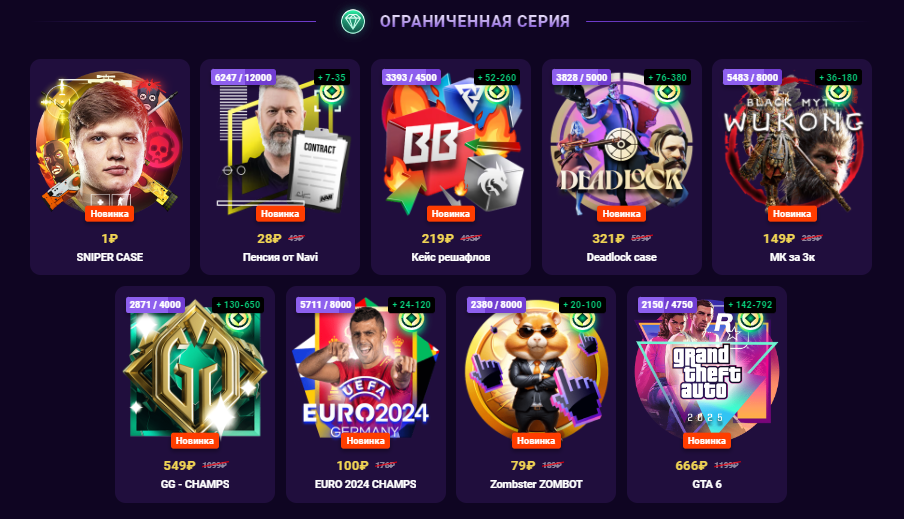The height and width of the screenshot is (519, 904).
Task: Click the 2150 / 4750 stock counter
Action: (667, 304)
